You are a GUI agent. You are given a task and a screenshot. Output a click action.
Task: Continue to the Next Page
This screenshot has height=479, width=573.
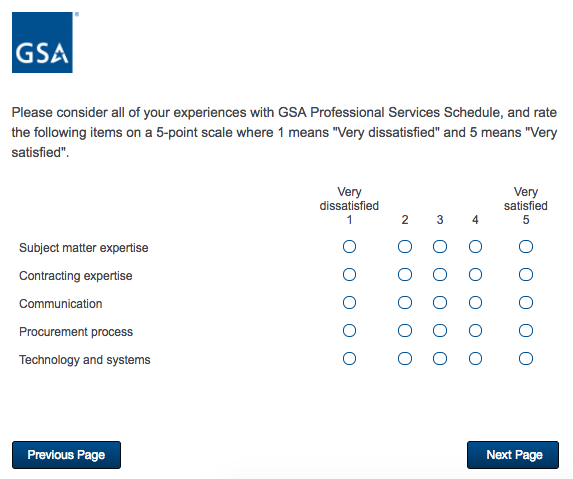[513, 455]
